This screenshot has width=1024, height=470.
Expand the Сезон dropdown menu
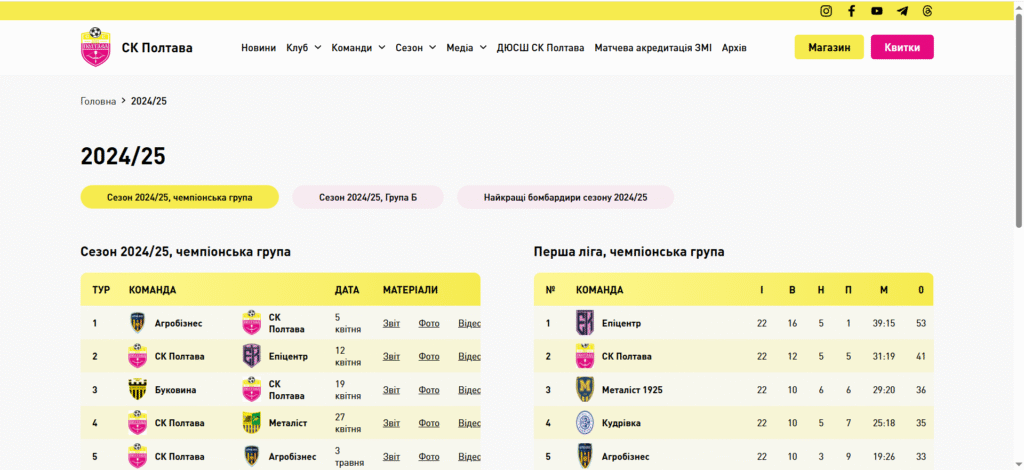click(x=415, y=48)
